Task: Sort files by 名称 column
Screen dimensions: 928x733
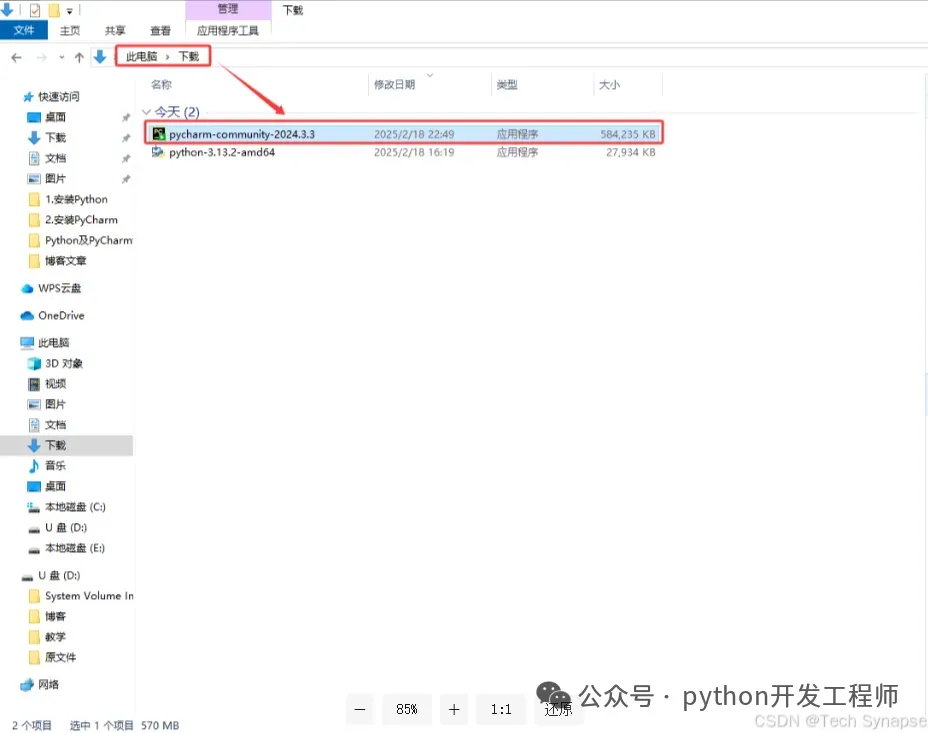Action: pyautogui.click(x=162, y=85)
